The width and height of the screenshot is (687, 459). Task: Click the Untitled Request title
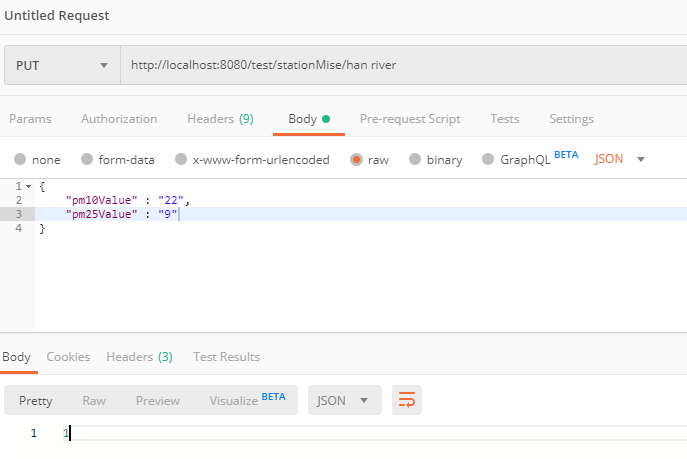[57, 16]
